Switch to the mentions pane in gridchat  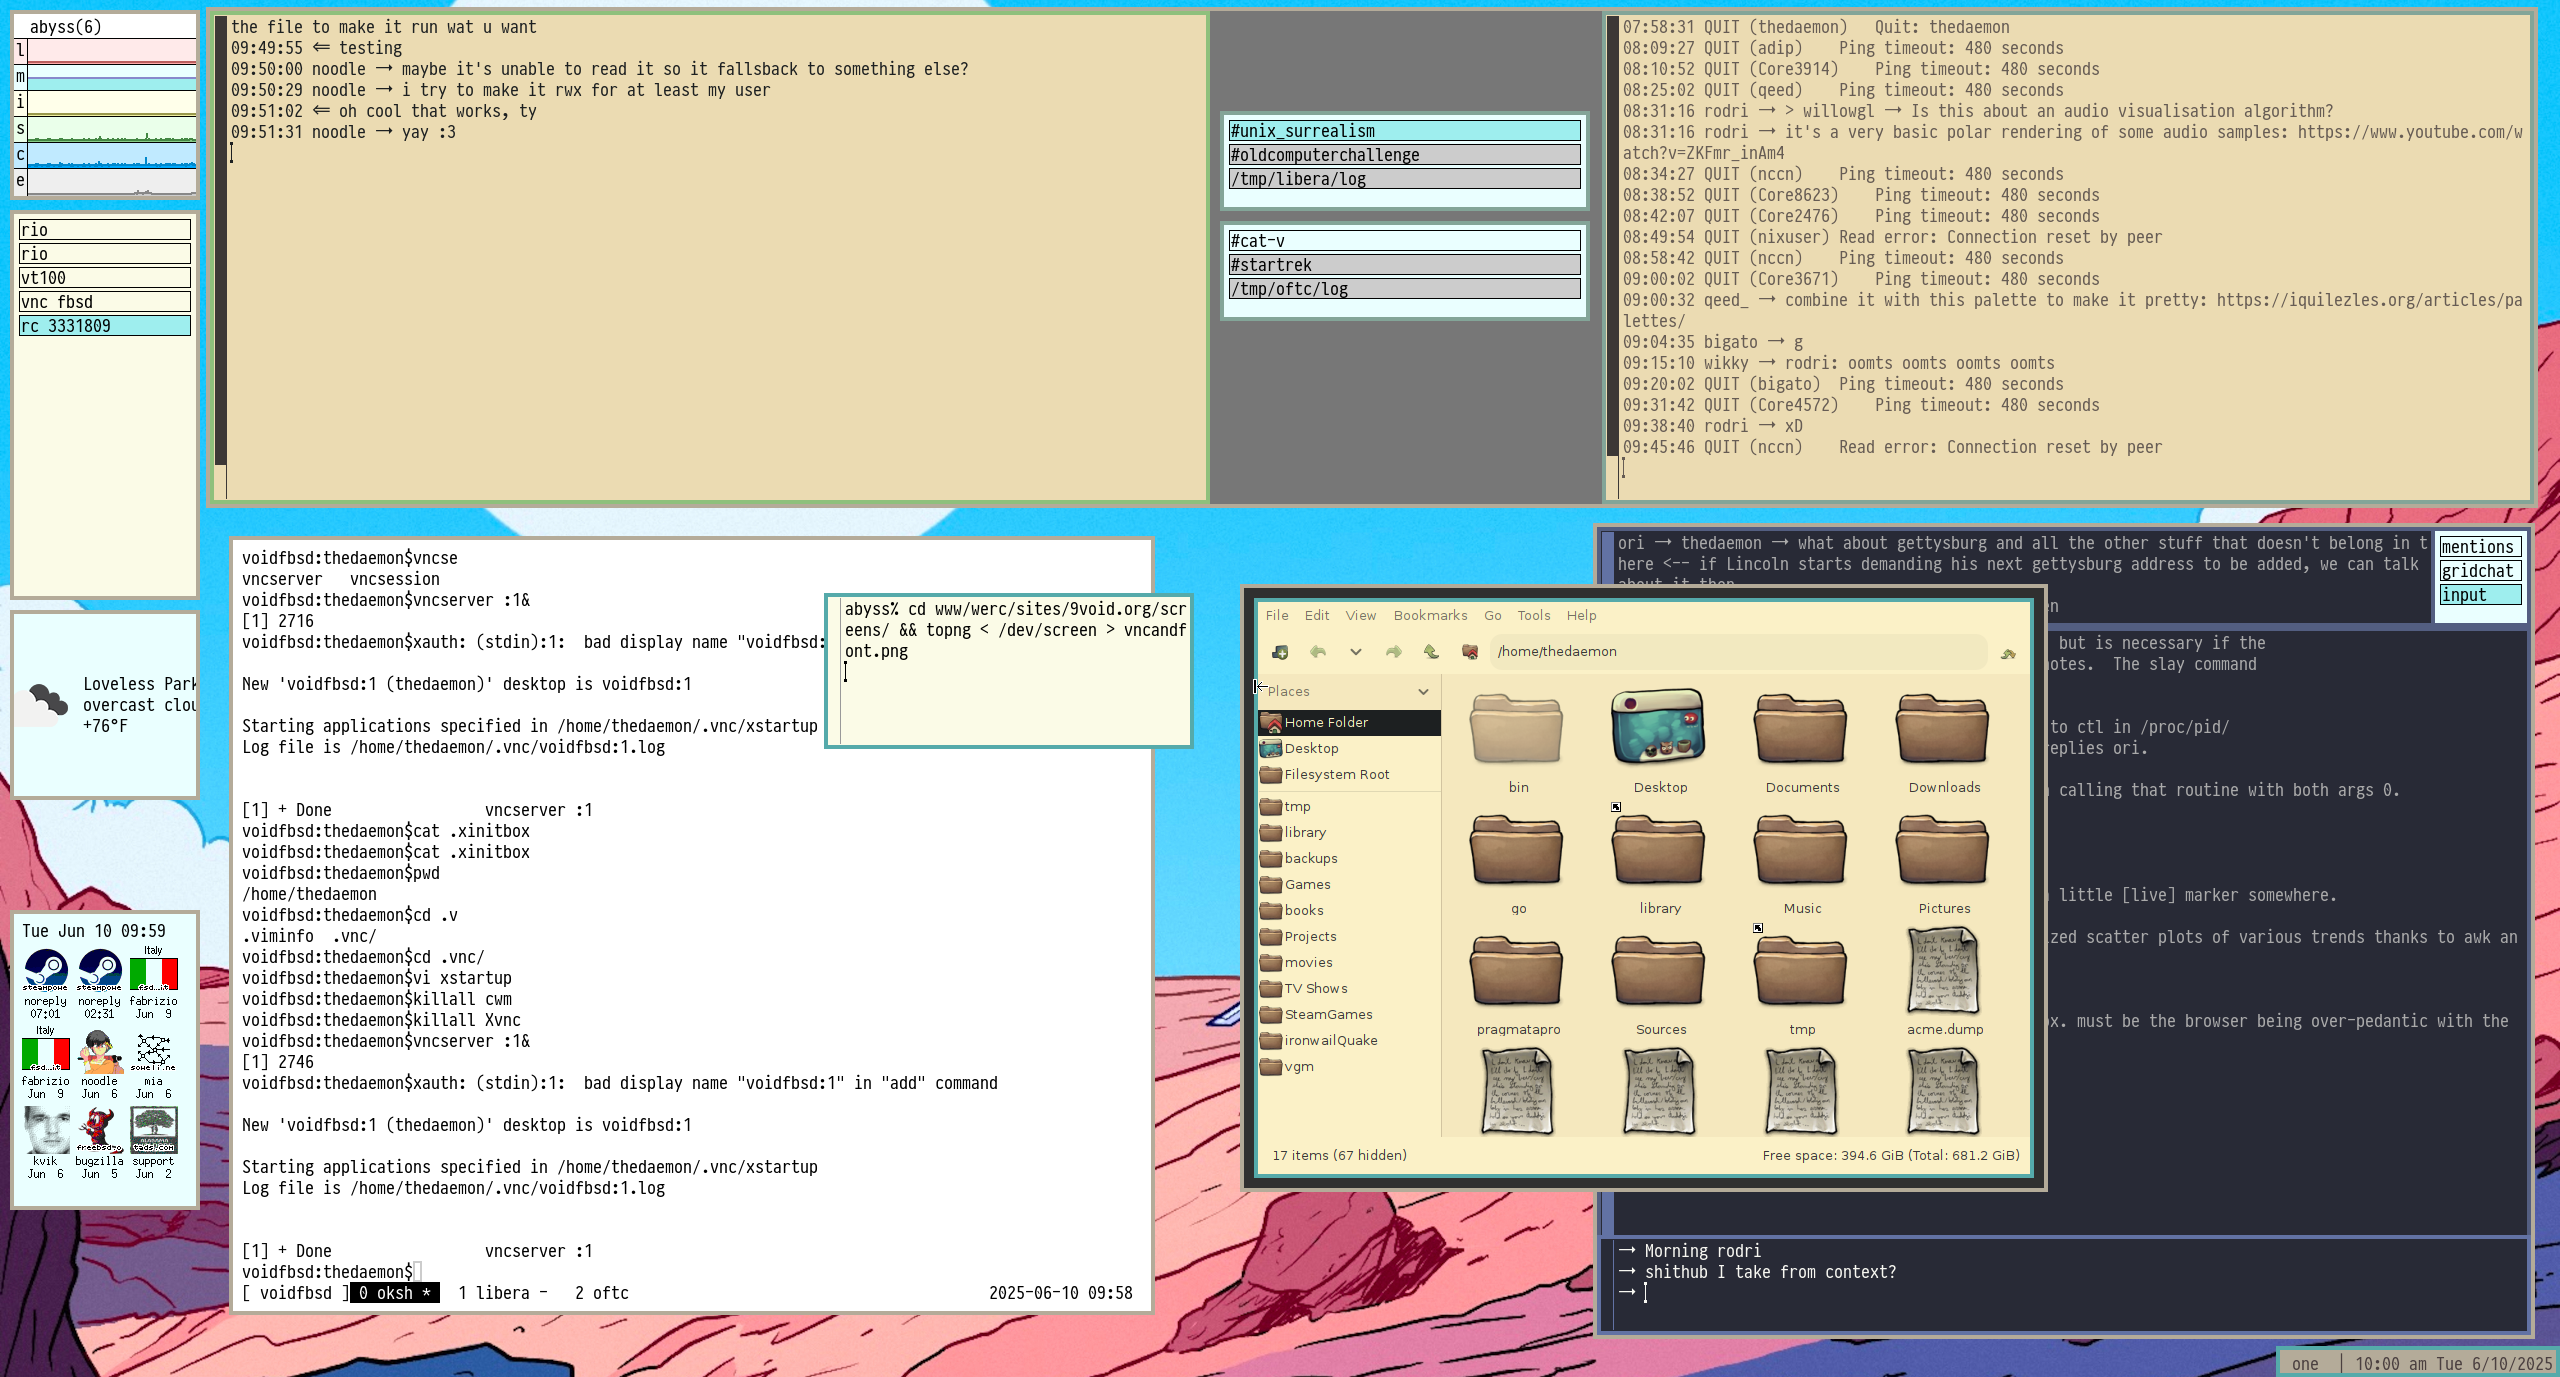coord(2480,547)
